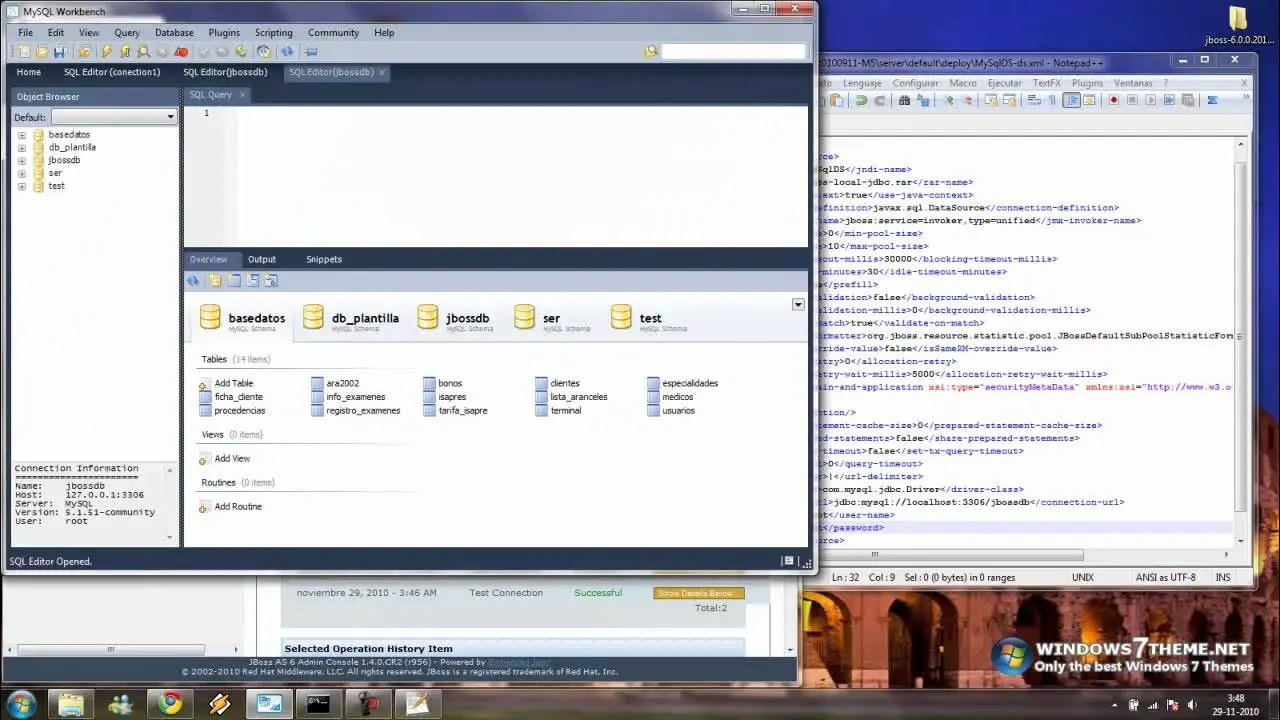Click play macro icon in Notepad++
The height and width of the screenshot is (720, 1280).
1150,100
